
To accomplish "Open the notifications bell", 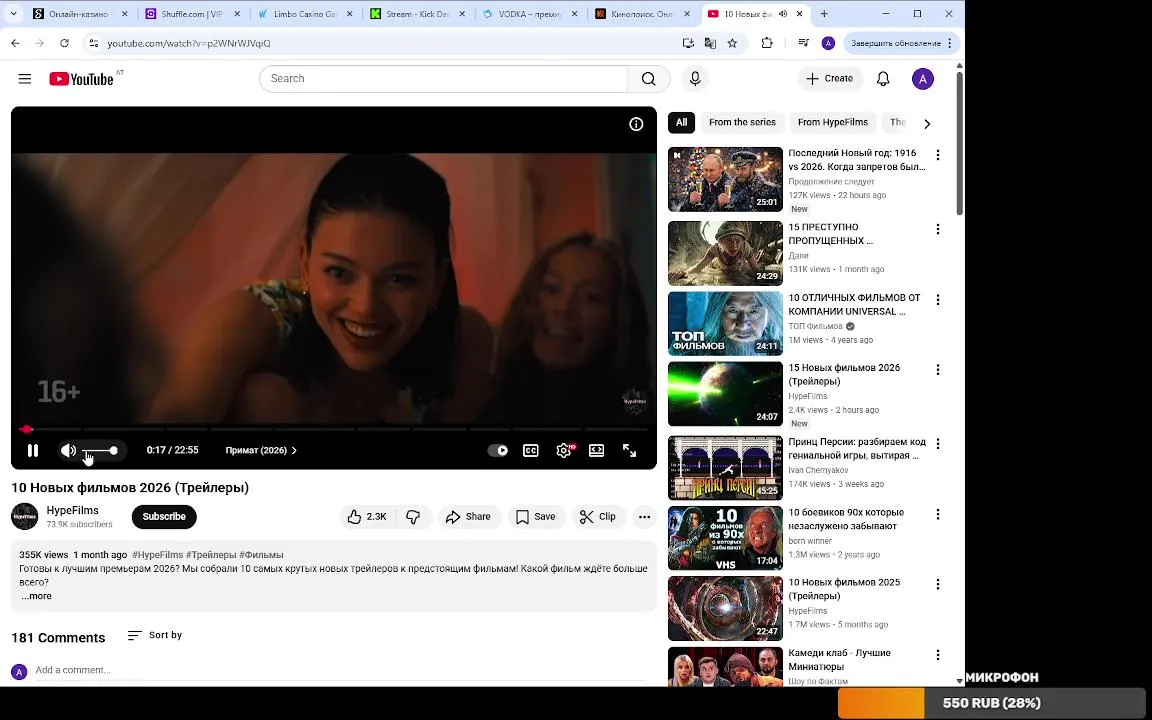I will coord(883,79).
